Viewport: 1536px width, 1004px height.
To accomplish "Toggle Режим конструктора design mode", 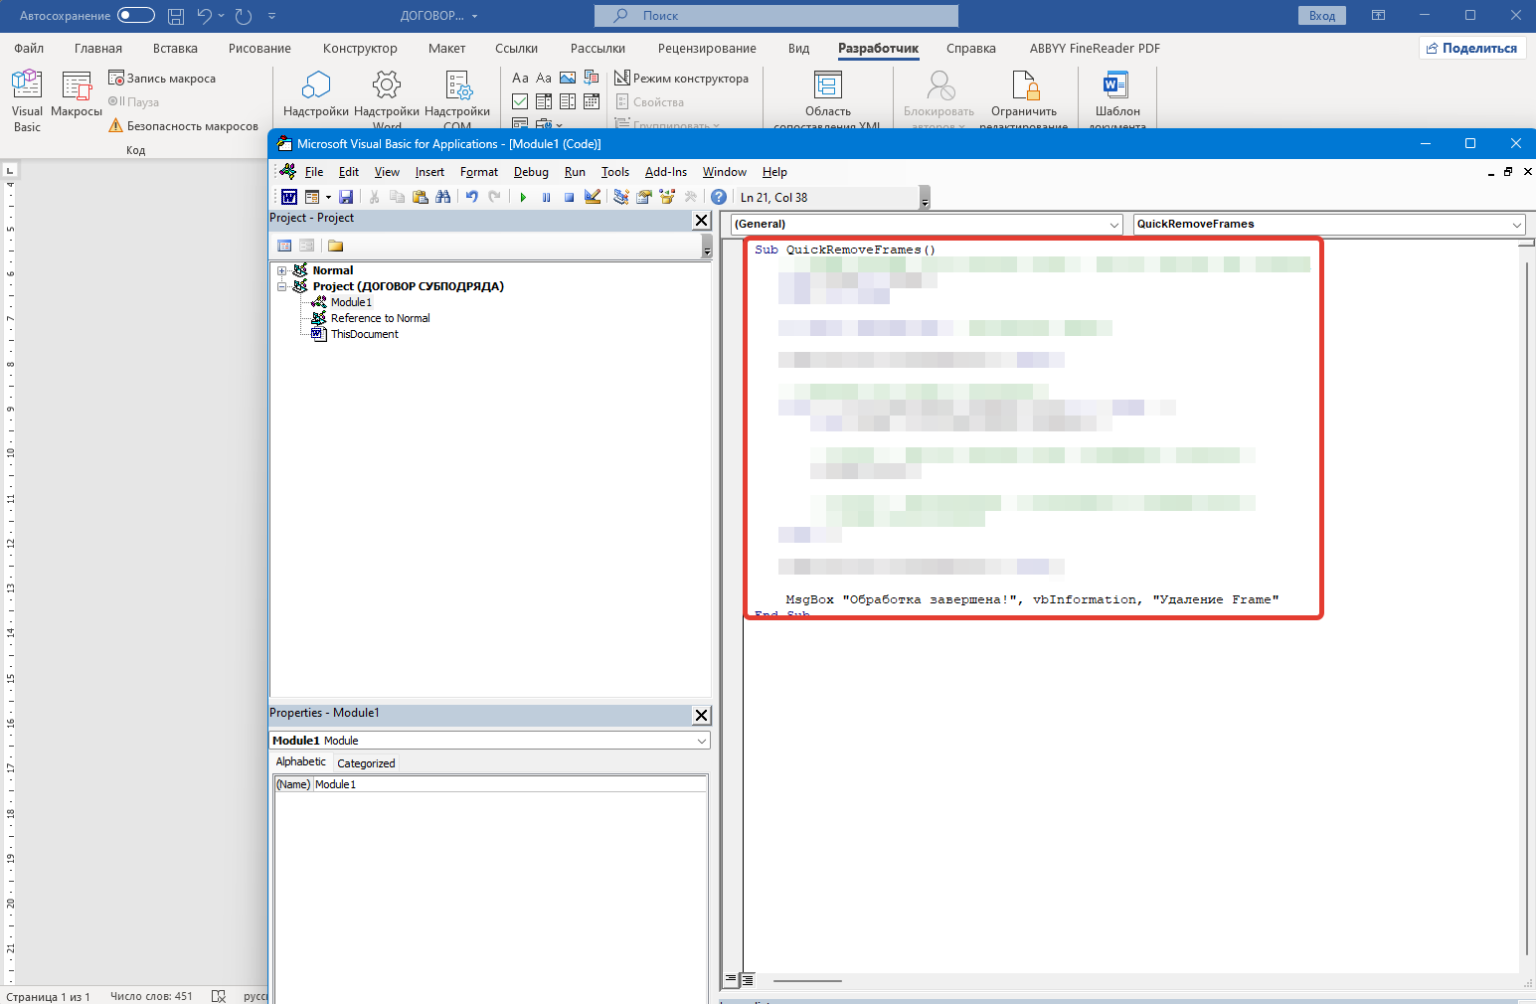I will pyautogui.click(x=681, y=78).
